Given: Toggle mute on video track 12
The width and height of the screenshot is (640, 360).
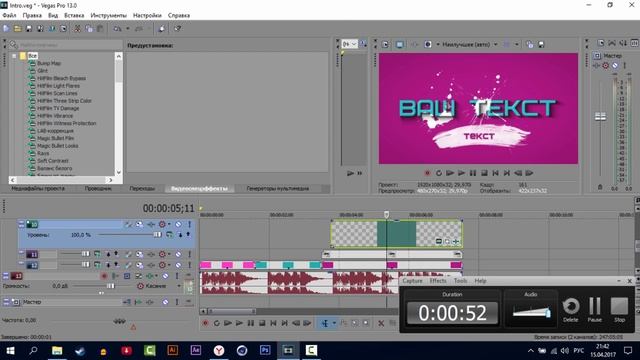Looking at the screenshot, I should [178, 265].
